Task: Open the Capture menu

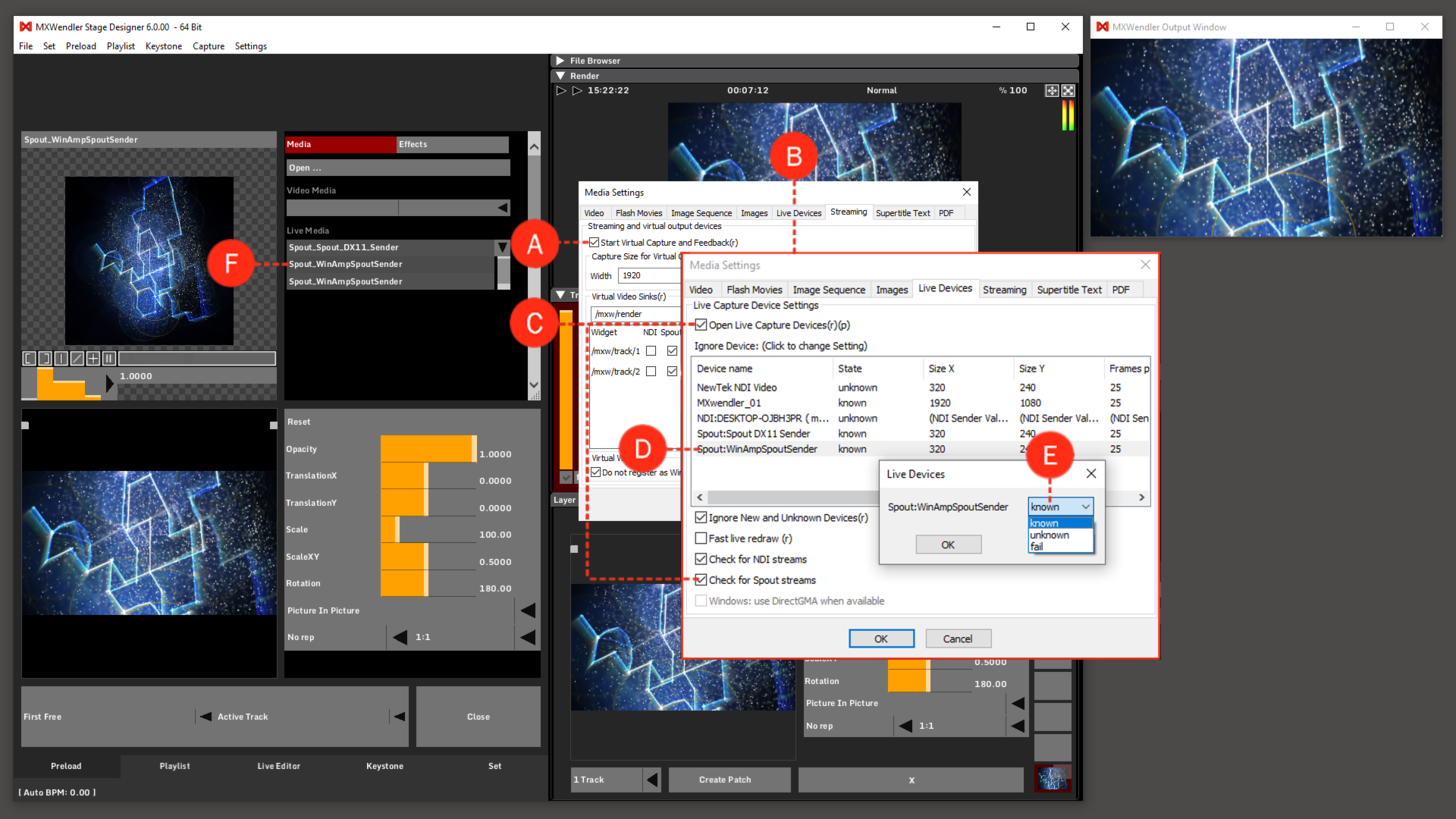Action: coord(208,46)
